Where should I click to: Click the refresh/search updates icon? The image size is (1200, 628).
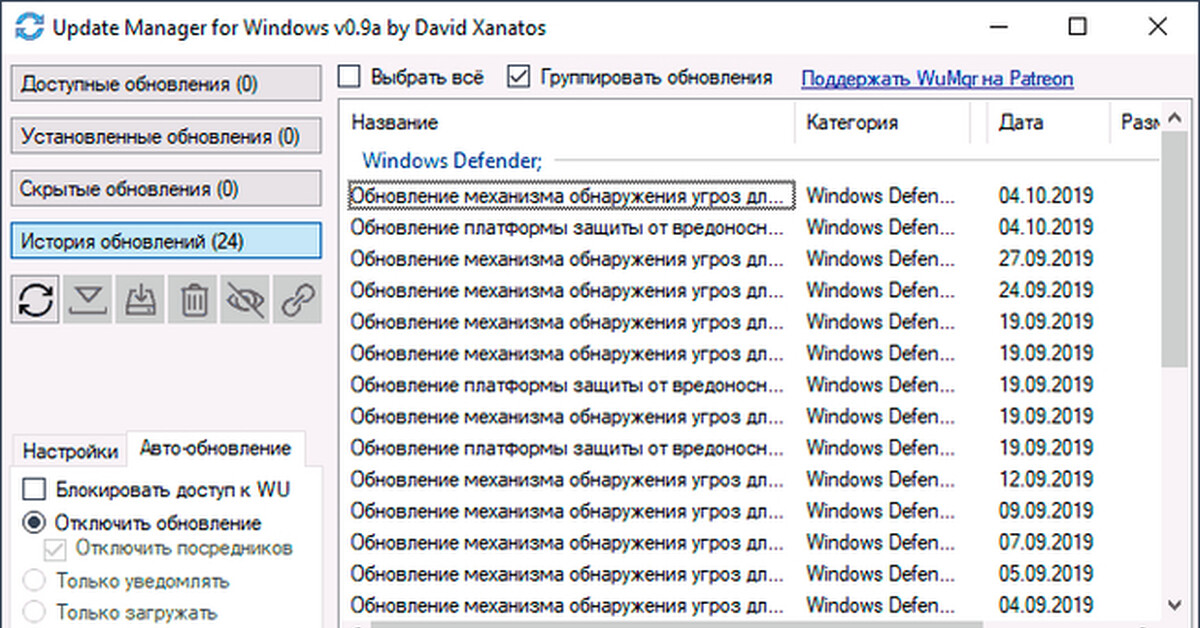36,300
